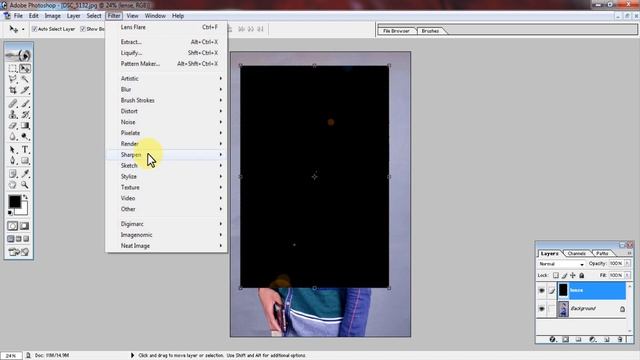Toggle Show Bounding Box checkbox
This screenshot has width=640, height=360.
point(83,29)
